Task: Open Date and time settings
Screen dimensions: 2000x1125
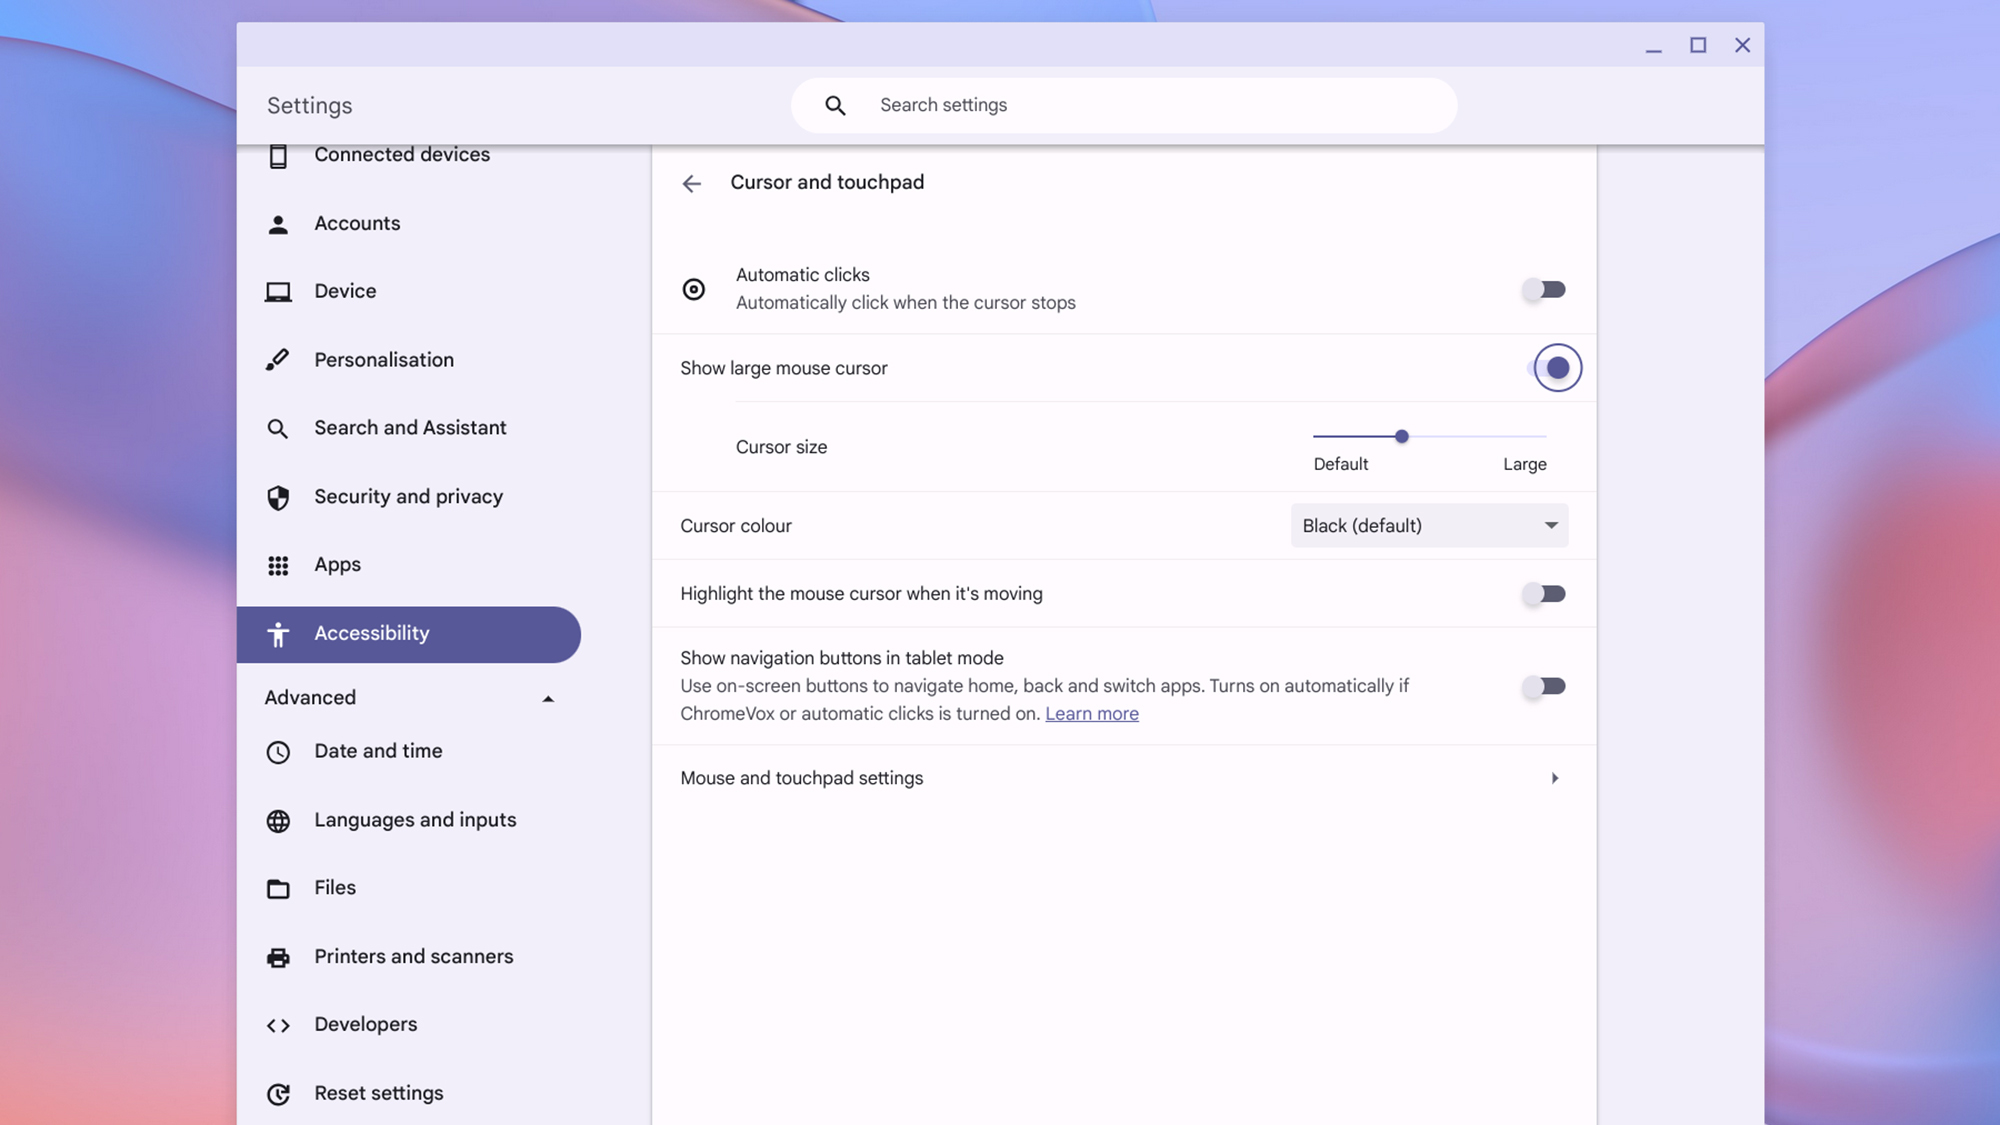Action: point(378,751)
